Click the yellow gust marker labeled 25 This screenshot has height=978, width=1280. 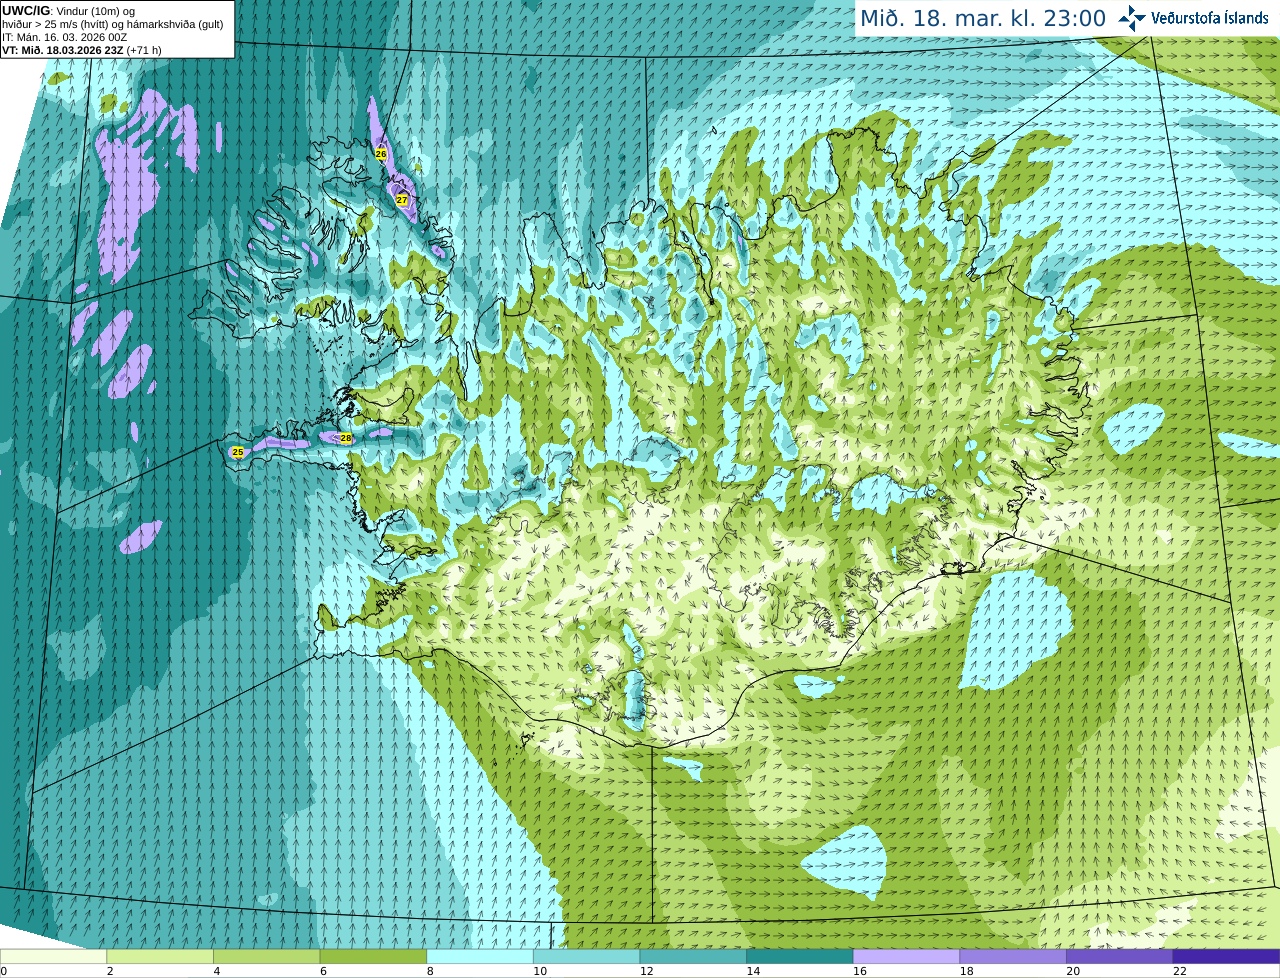[x=237, y=452]
